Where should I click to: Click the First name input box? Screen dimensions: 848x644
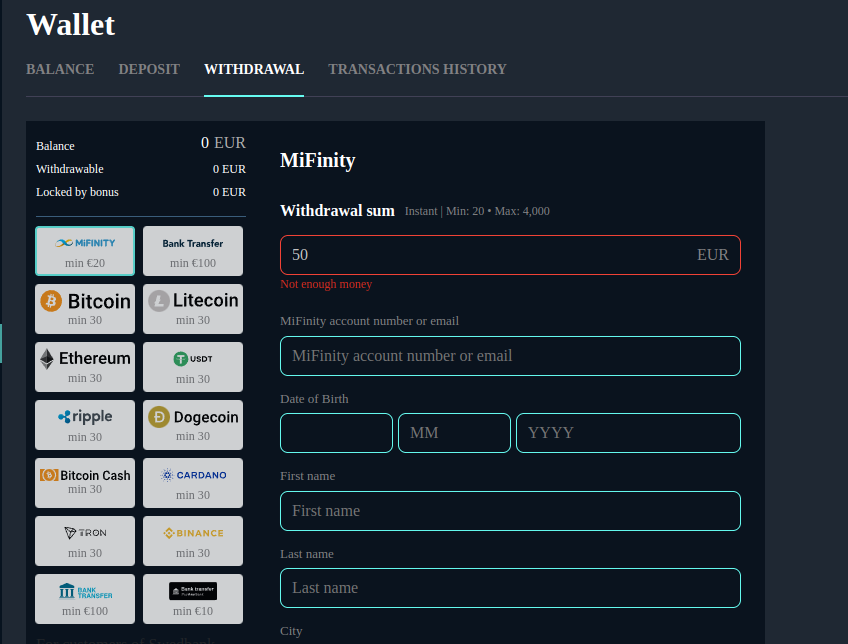510,511
